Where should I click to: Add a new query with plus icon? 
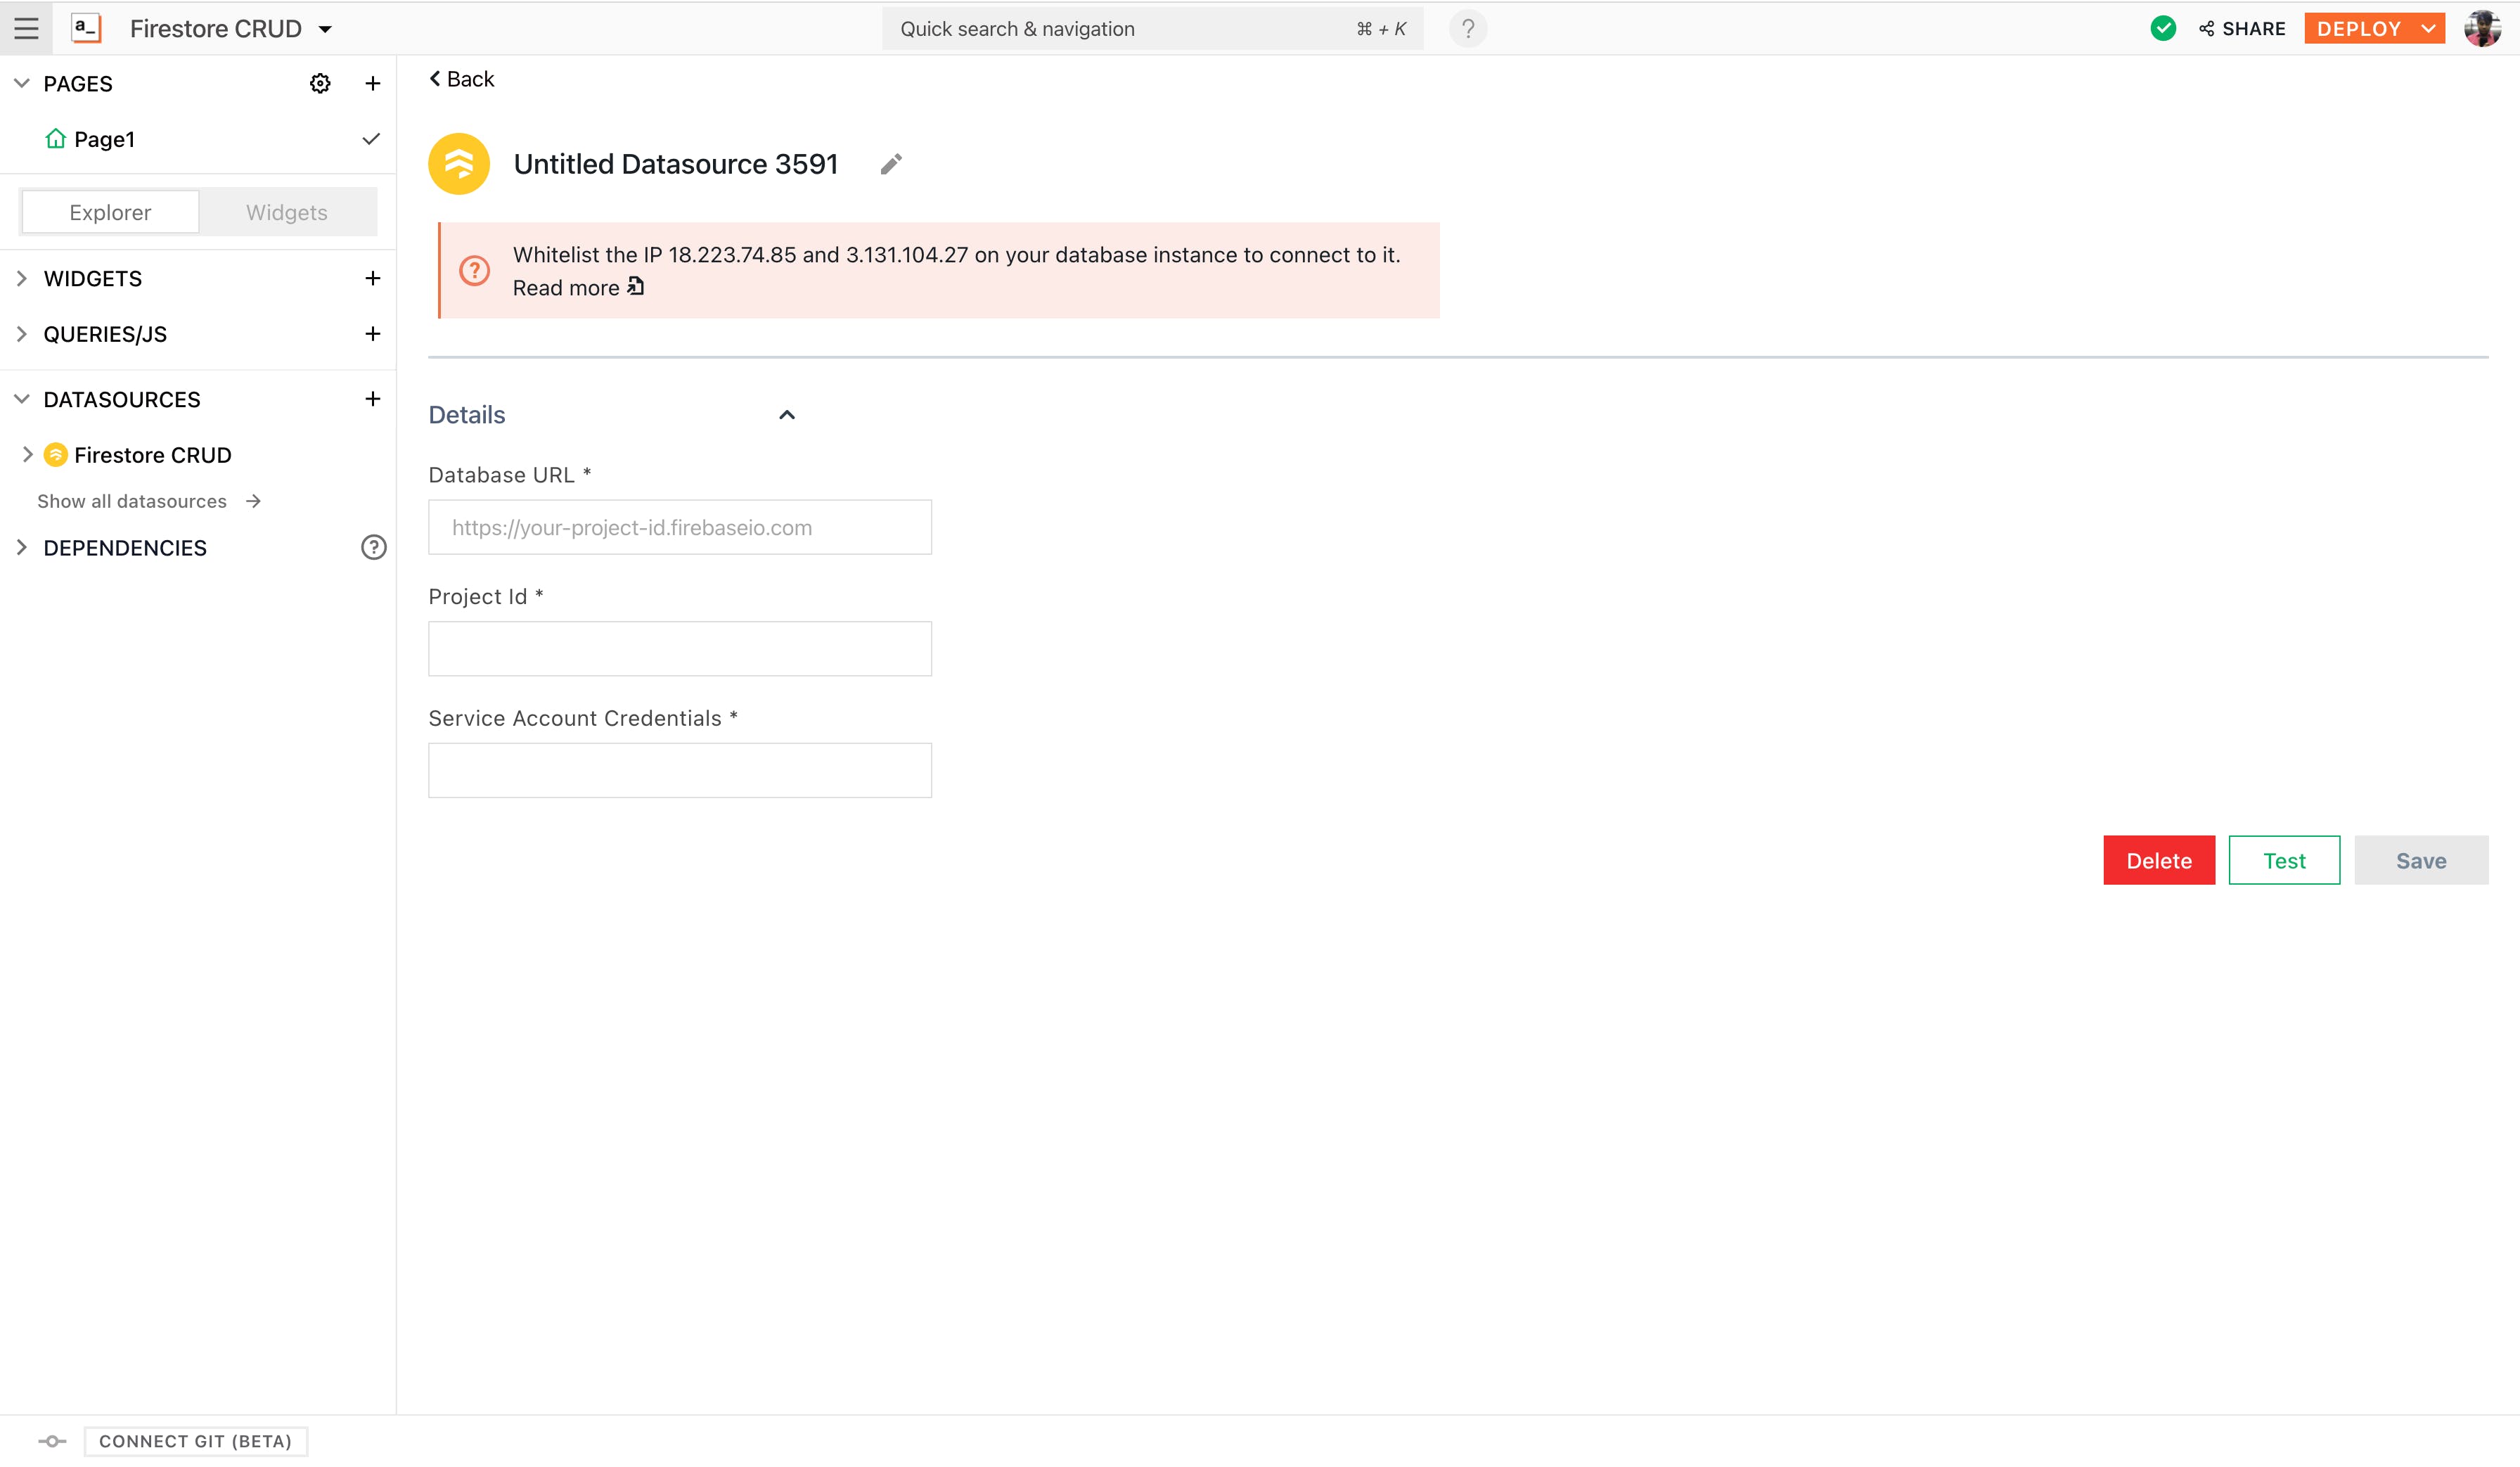[x=373, y=334]
